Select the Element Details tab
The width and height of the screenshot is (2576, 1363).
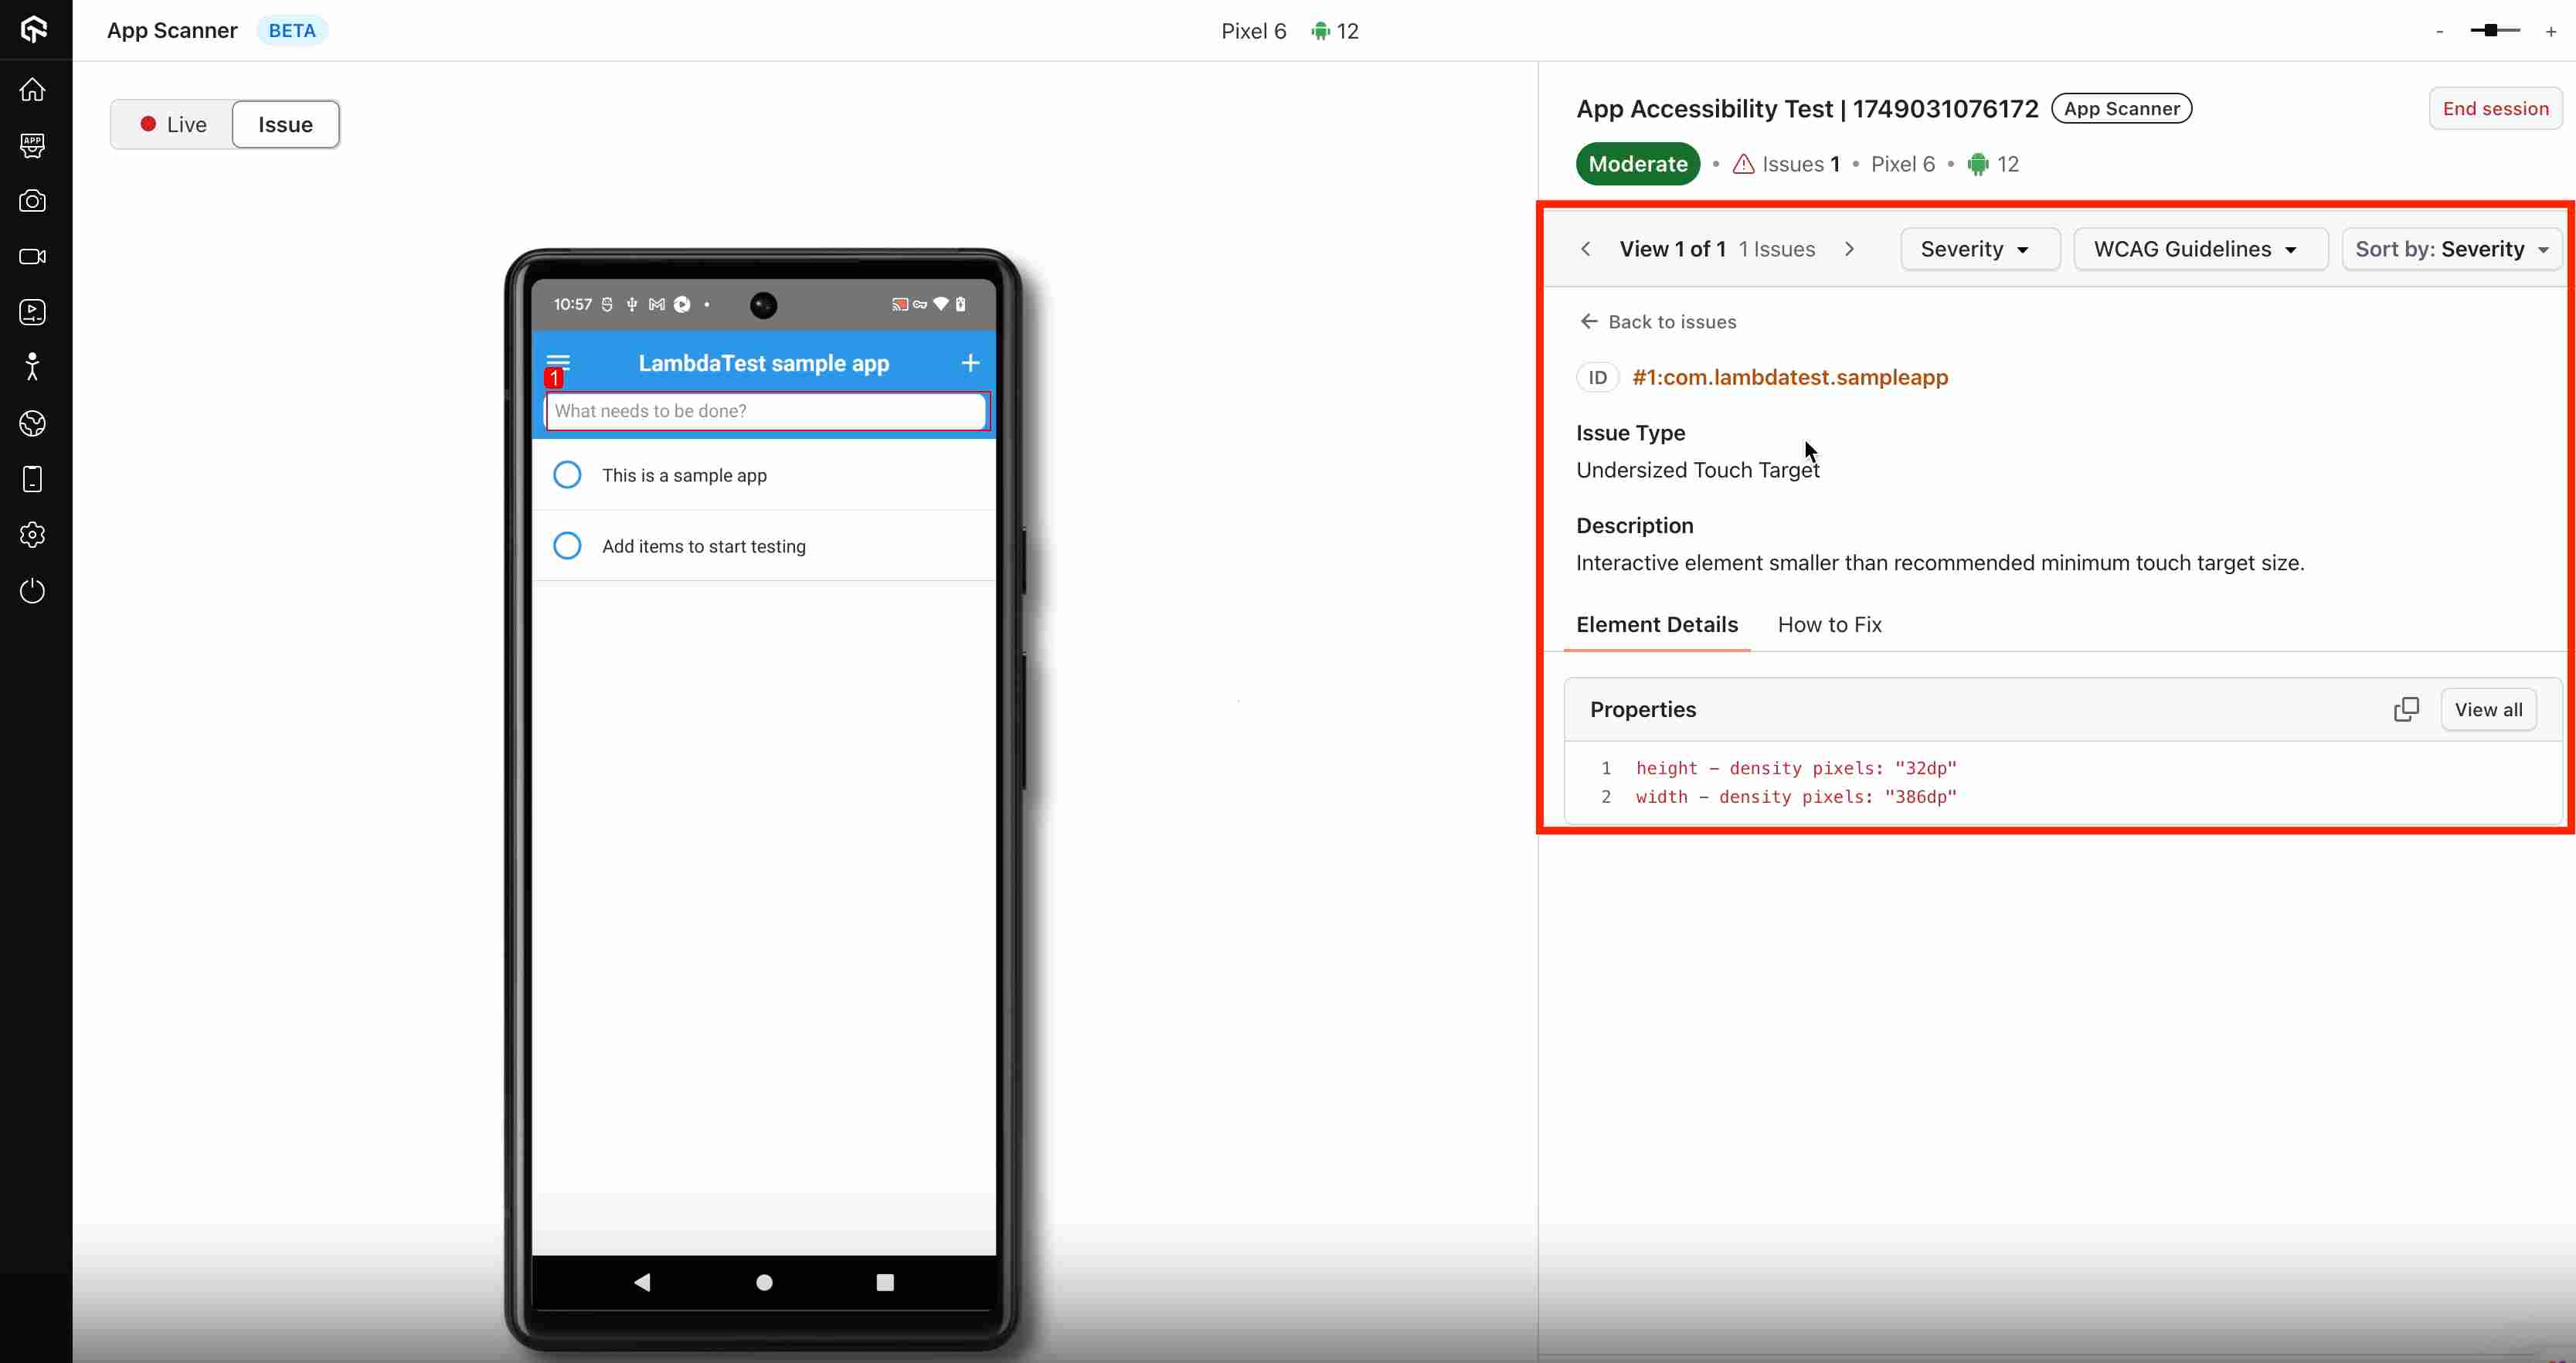coord(1657,625)
